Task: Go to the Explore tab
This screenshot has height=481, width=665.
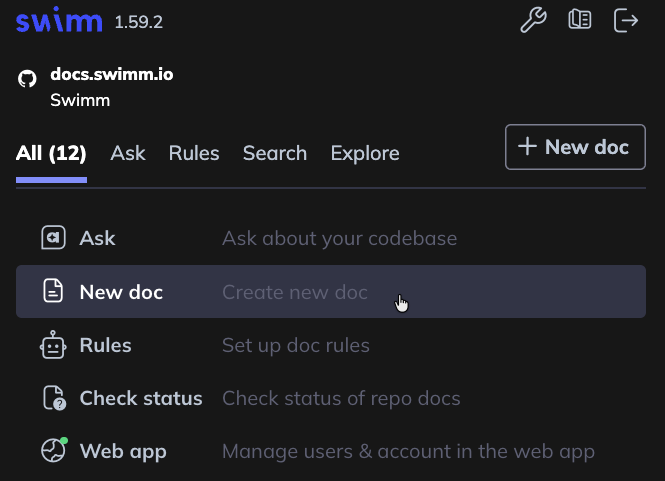Action: pyautogui.click(x=365, y=153)
